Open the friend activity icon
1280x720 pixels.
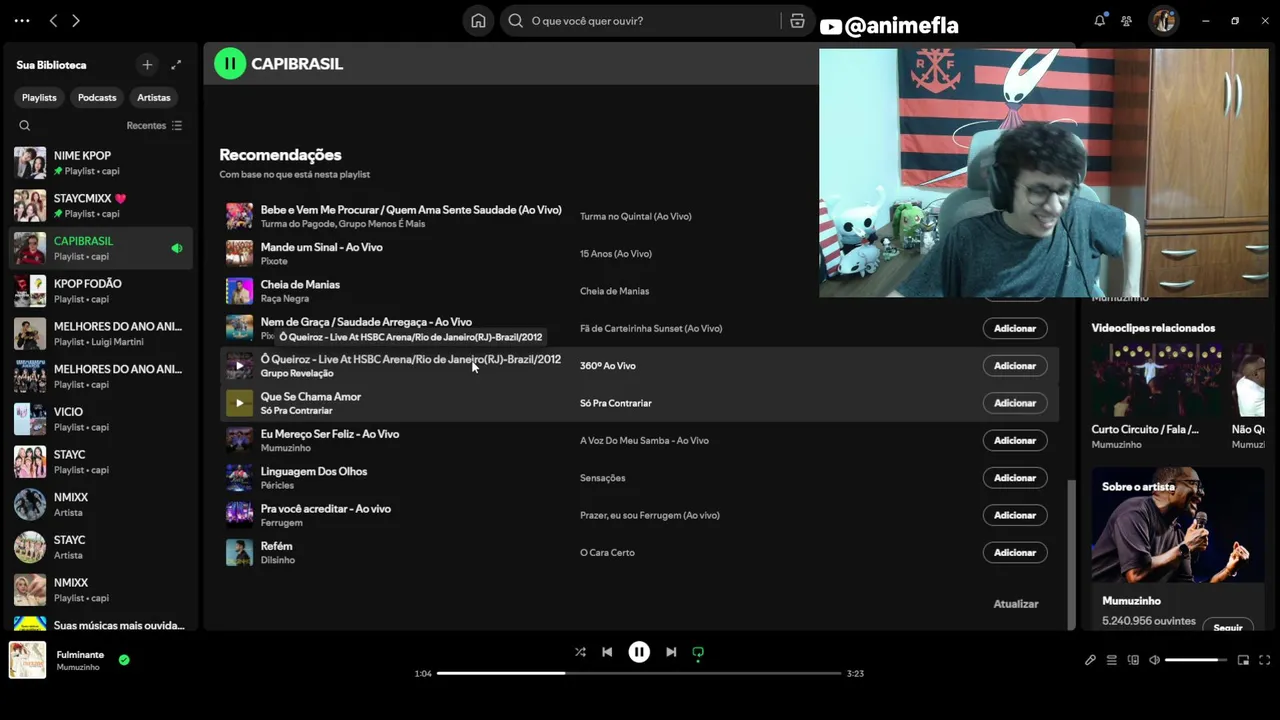(x=1127, y=21)
